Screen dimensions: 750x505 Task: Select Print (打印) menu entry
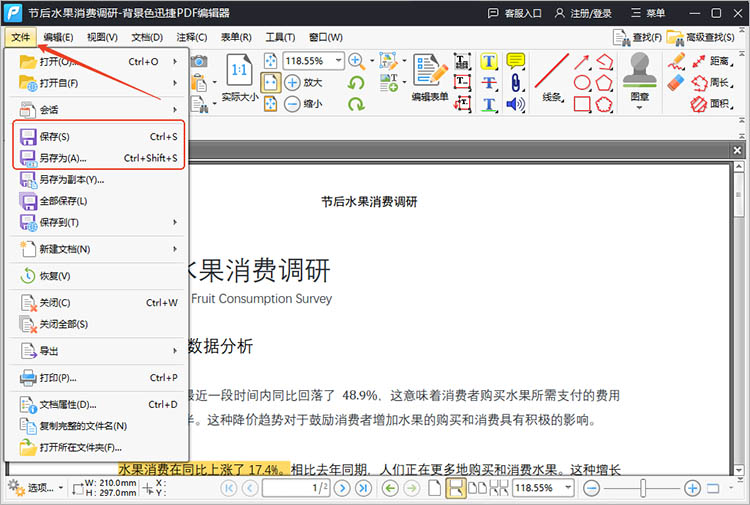tap(98, 378)
